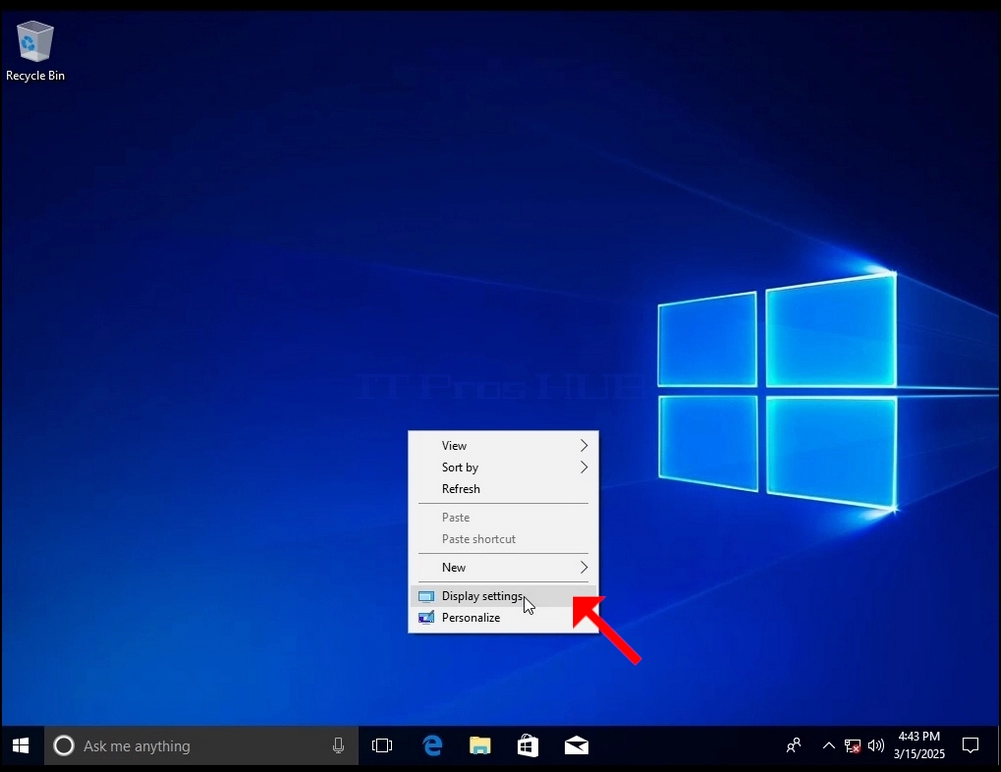This screenshot has height=772, width=1001.
Task: Open the Recycle Bin desktop icon
Action: point(35,51)
